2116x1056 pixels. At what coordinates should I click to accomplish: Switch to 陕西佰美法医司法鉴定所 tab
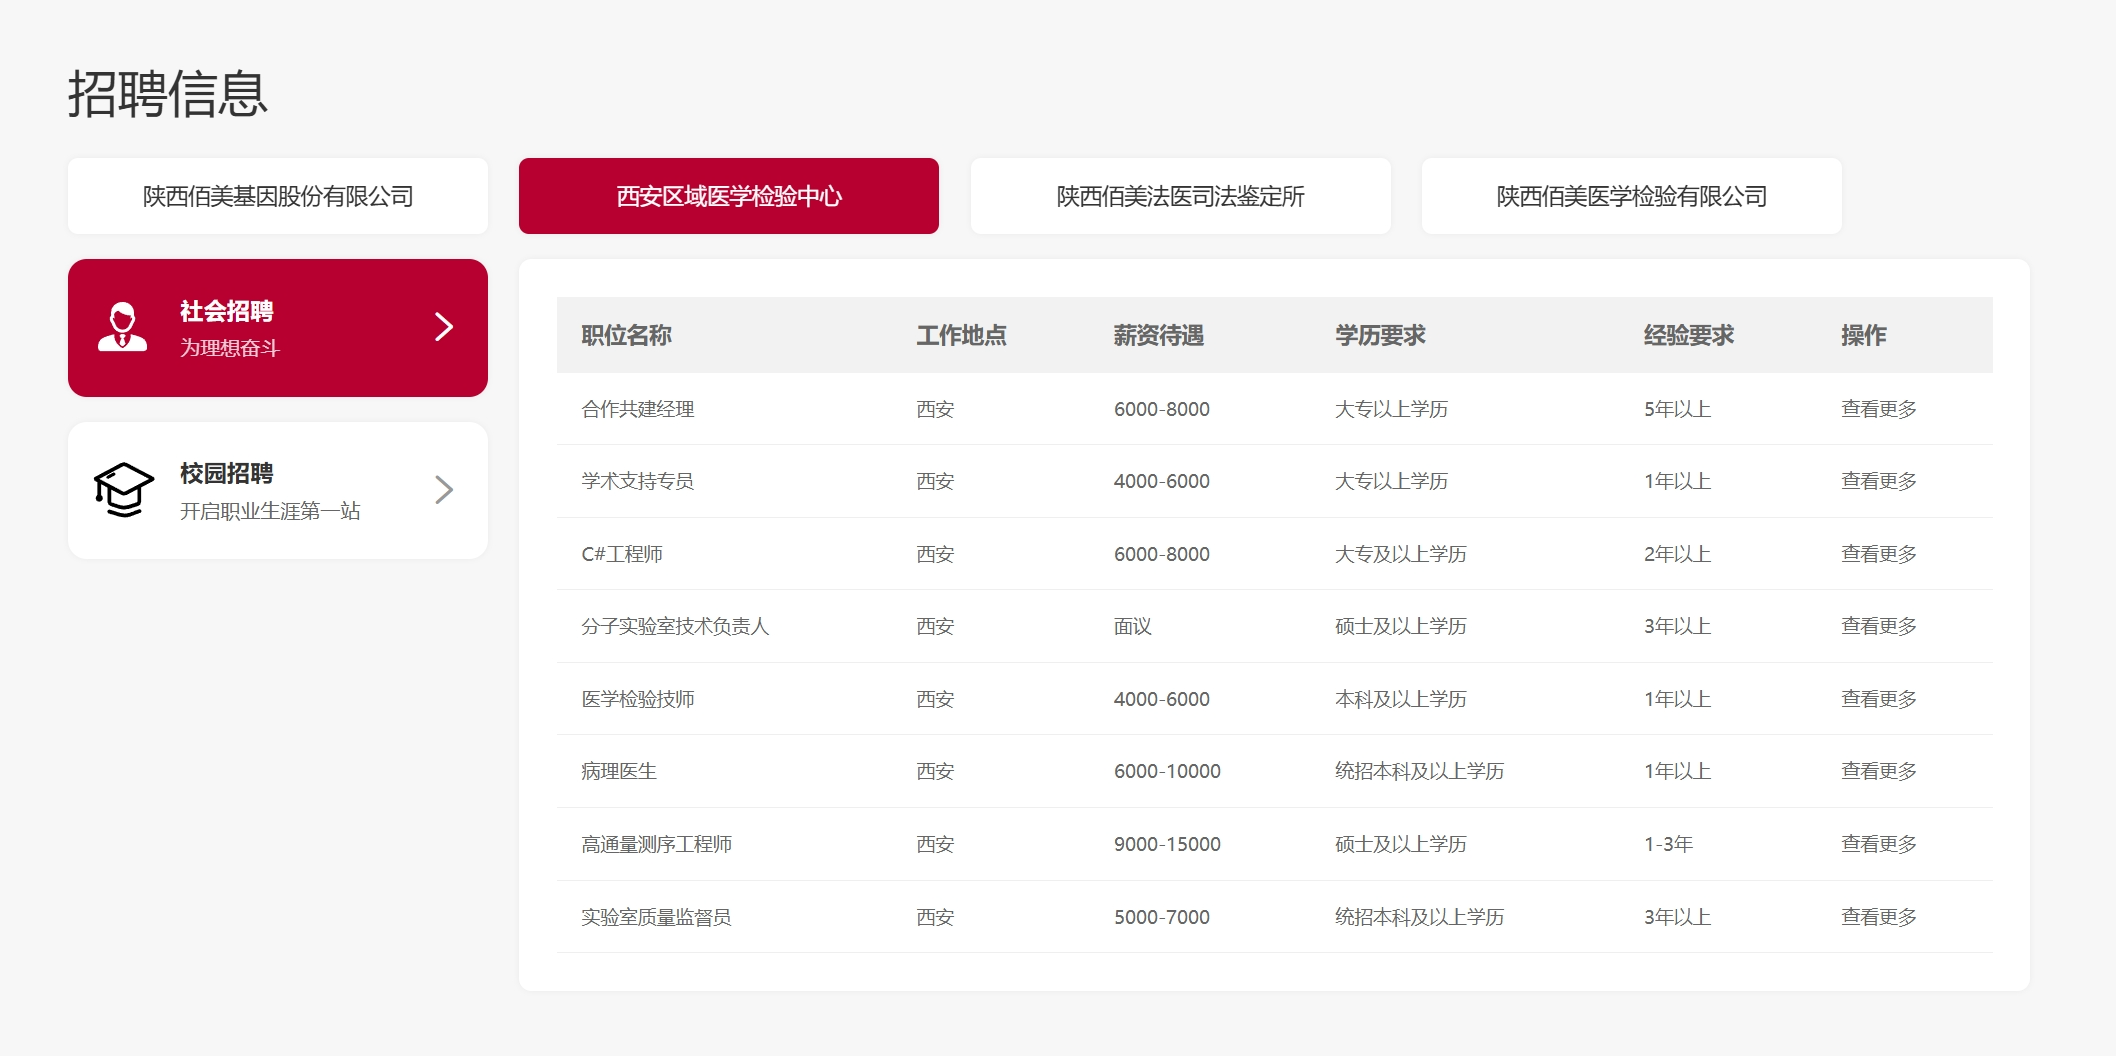point(1181,196)
